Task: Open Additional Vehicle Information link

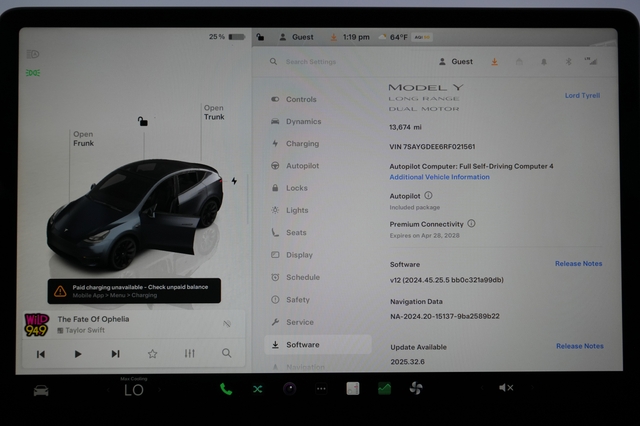Action: [439, 177]
